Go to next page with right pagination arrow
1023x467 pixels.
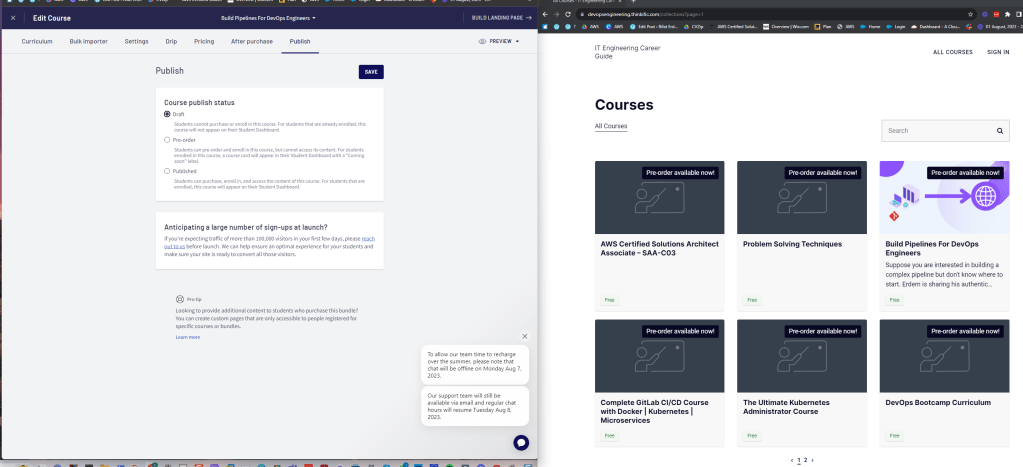812,460
